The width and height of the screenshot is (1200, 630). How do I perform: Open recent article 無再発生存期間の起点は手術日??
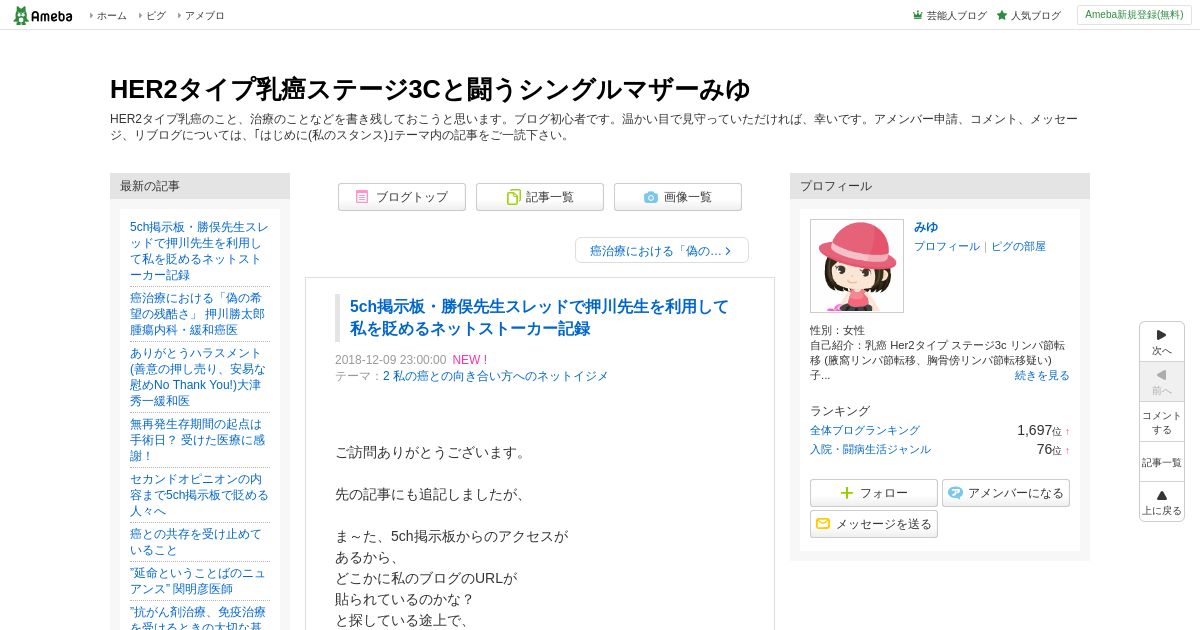click(x=199, y=440)
